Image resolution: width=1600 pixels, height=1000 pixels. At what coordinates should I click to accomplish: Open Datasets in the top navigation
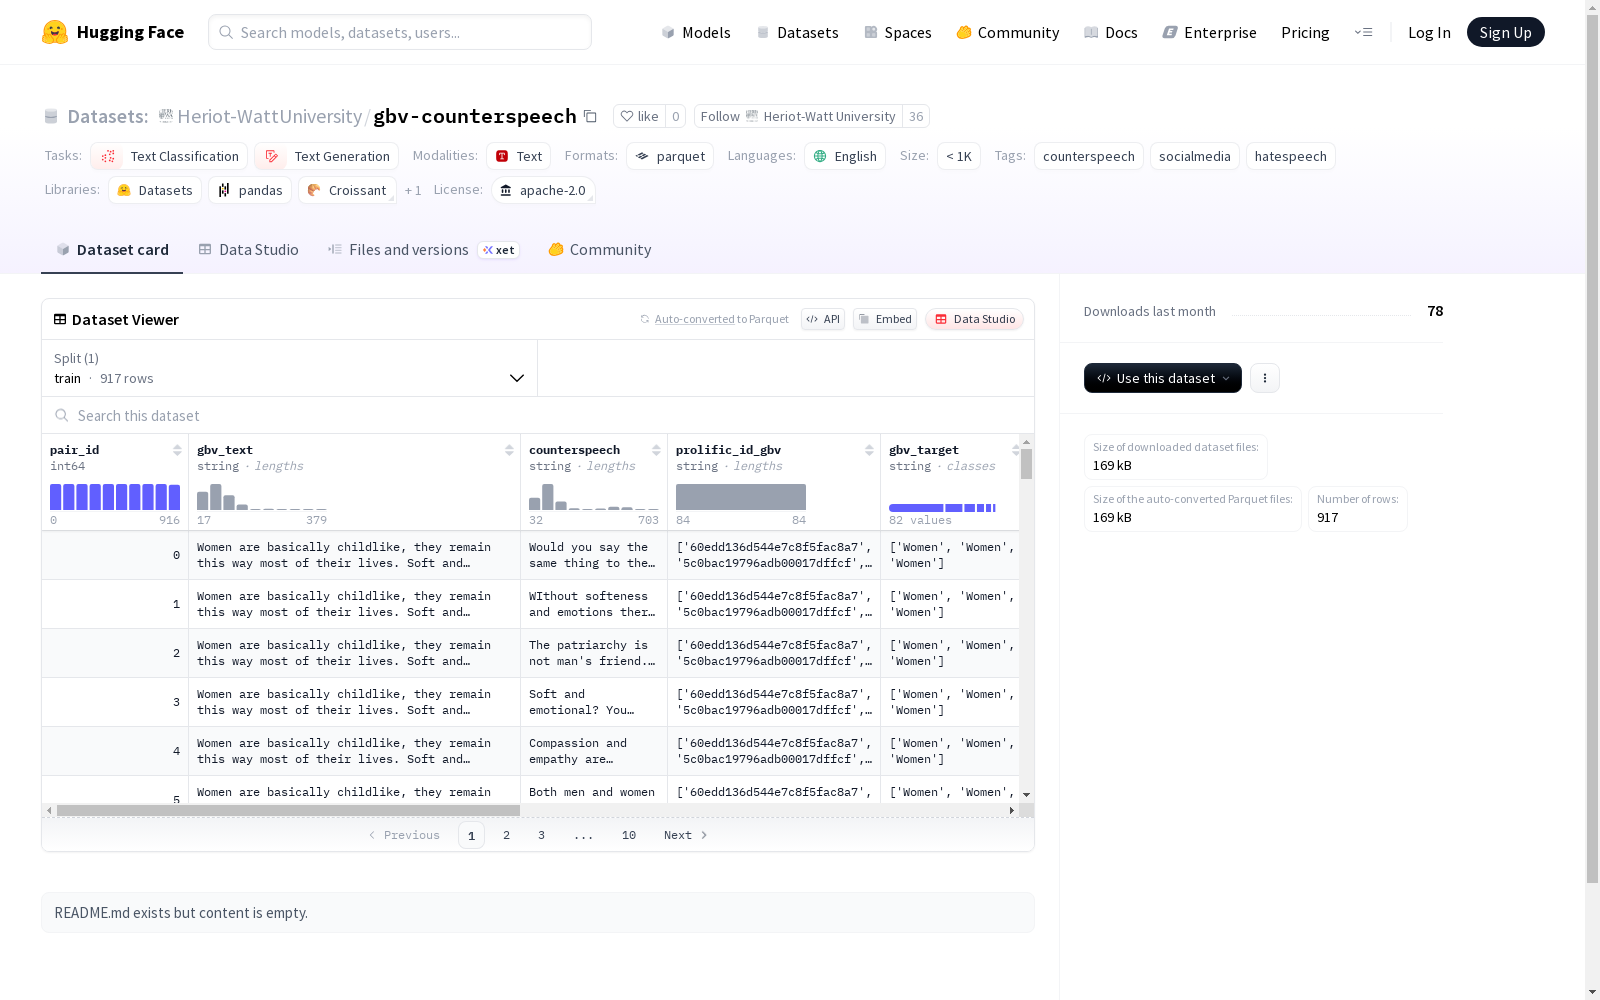[797, 32]
